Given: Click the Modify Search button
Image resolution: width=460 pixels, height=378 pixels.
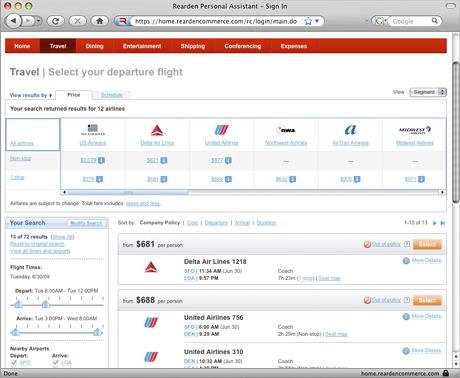Looking at the screenshot, I should (86, 223).
